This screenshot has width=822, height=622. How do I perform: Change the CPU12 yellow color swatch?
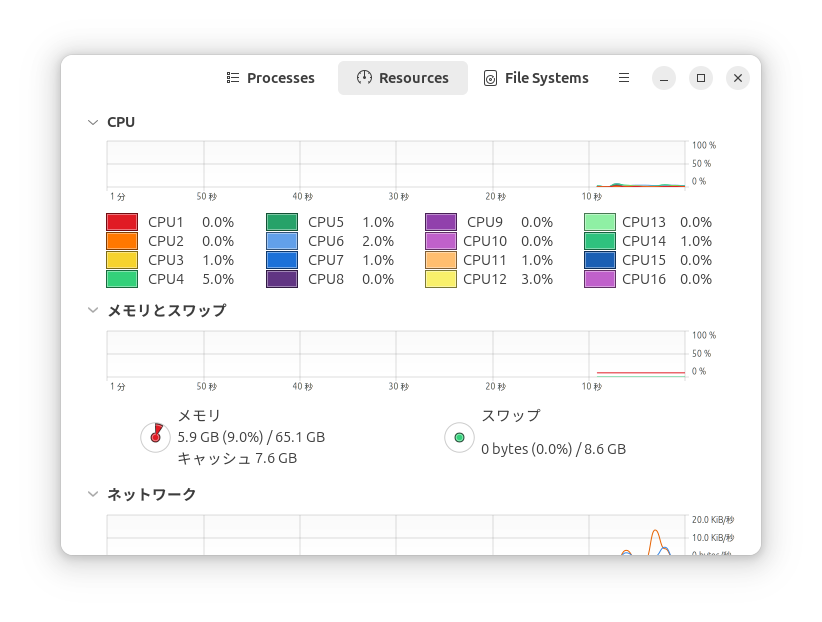[441, 279]
